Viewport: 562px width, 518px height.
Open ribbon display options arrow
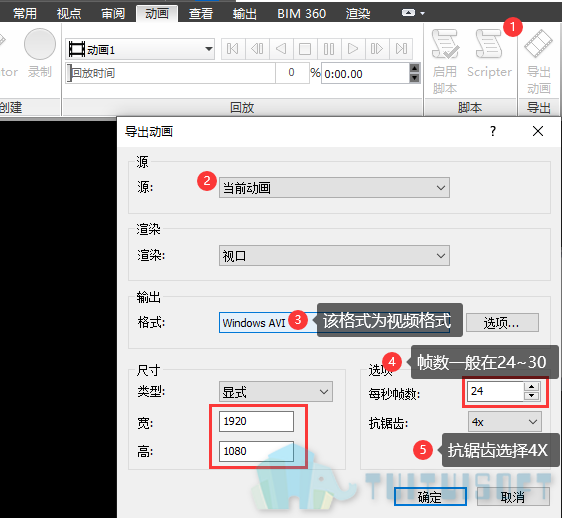coord(423,13)
